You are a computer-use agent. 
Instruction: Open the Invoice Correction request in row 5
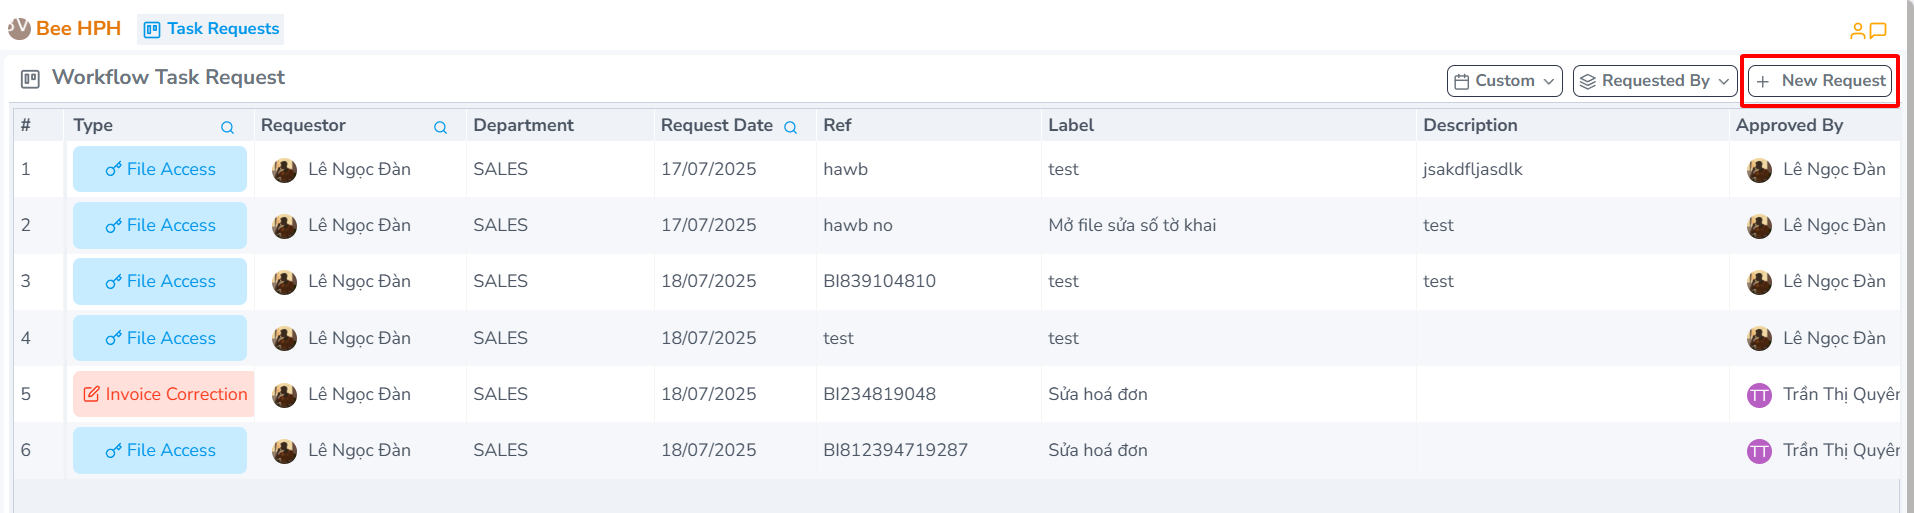[164, 394]
